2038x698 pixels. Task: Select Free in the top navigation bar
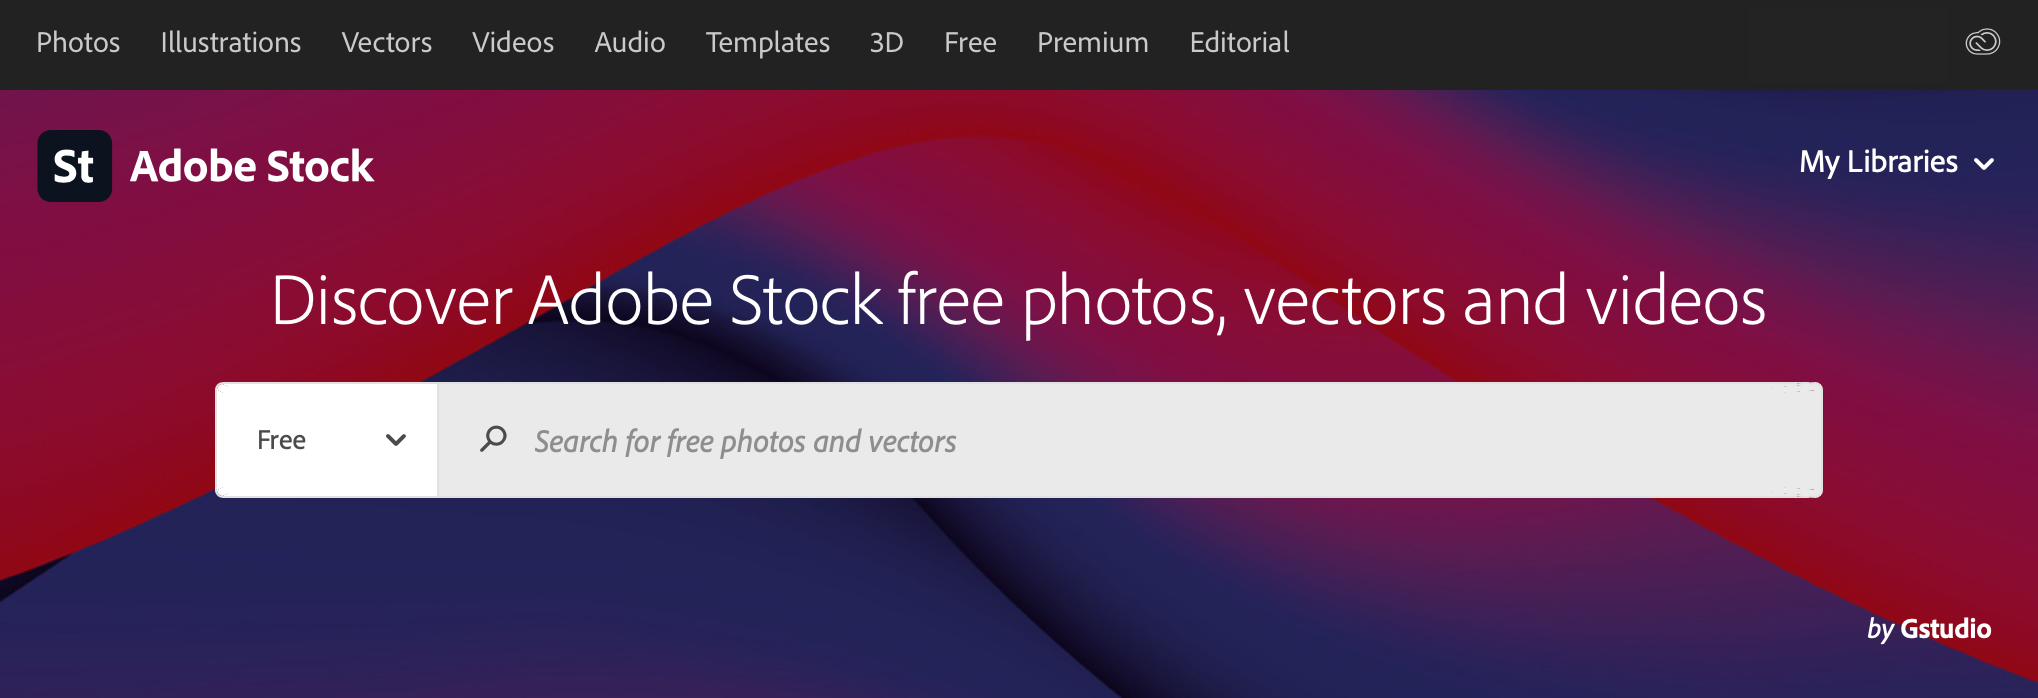coord(970,42)
